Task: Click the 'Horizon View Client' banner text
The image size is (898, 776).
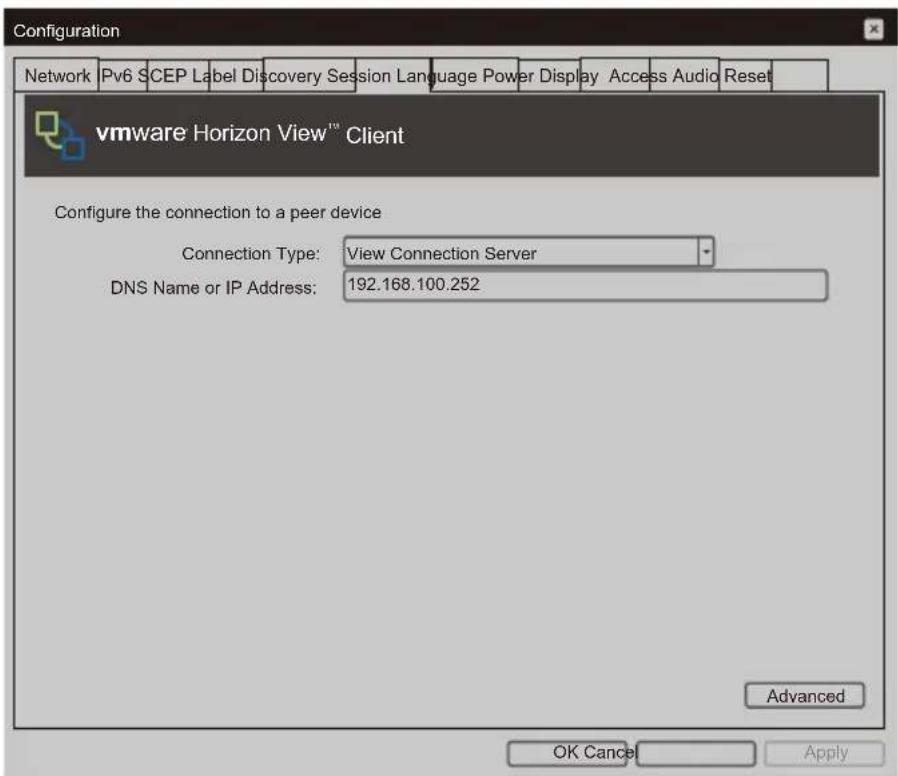Action: [x=298, y=135]
